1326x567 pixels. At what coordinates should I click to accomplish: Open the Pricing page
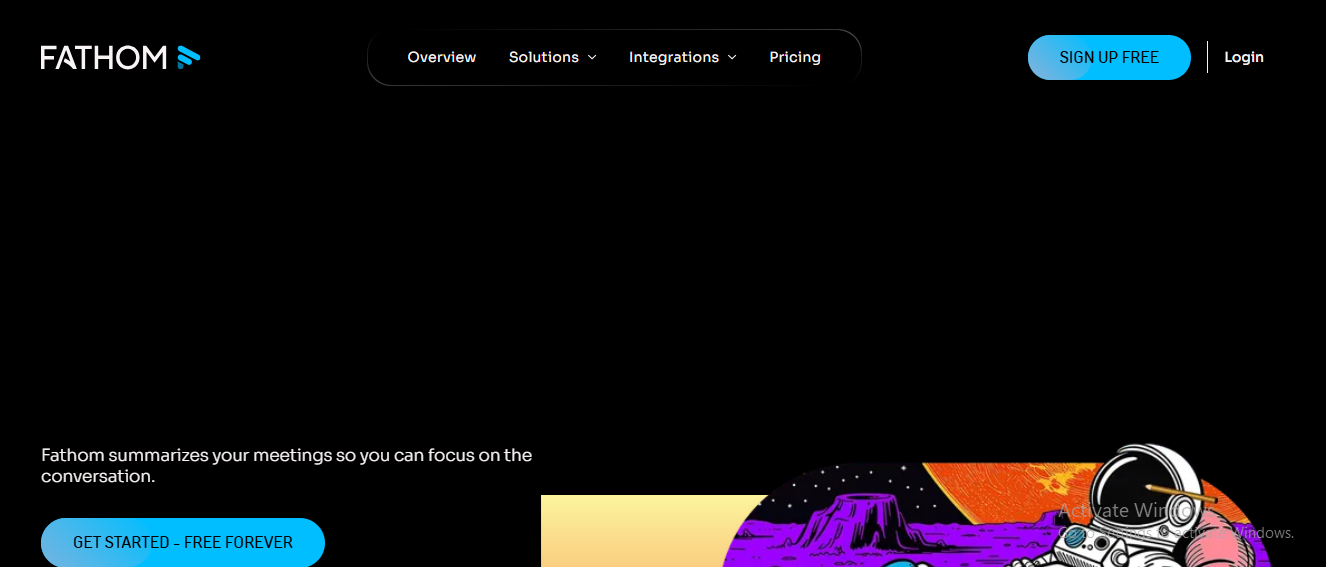[794, 57]
